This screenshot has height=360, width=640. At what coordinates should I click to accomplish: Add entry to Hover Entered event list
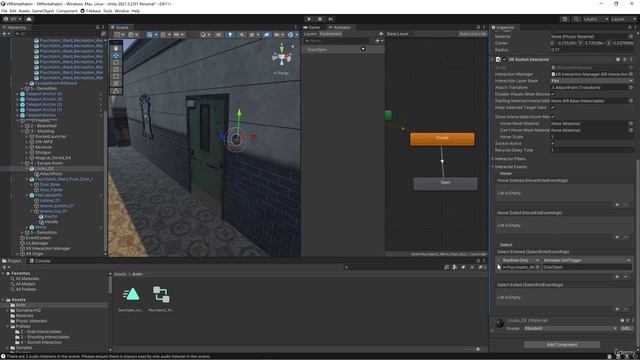point(617,204)
